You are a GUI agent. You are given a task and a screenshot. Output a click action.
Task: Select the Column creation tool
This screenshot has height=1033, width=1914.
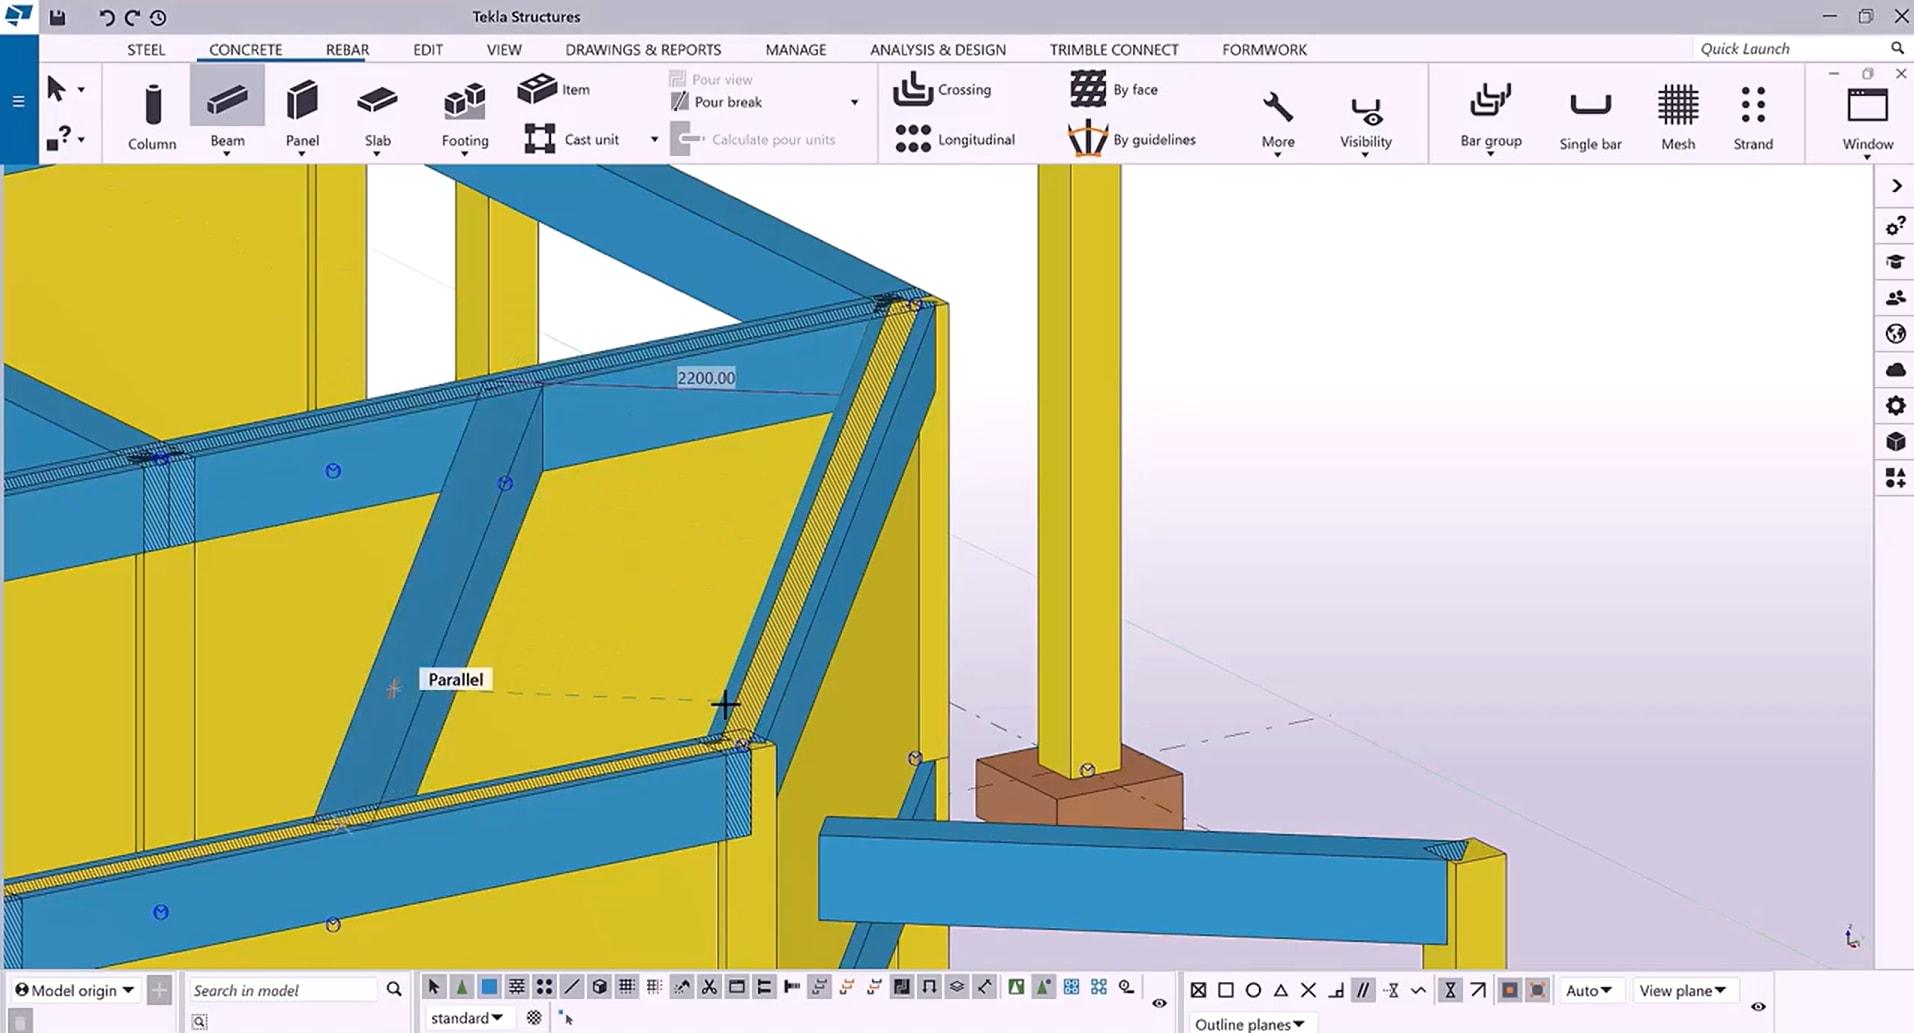click(x=151, y=110)
